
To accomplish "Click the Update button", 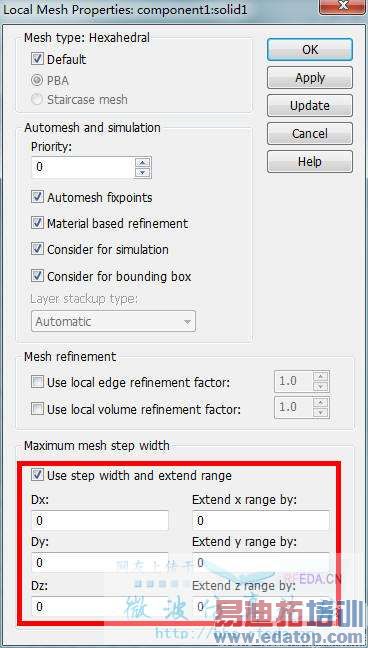I will click(x=310, y=105).
